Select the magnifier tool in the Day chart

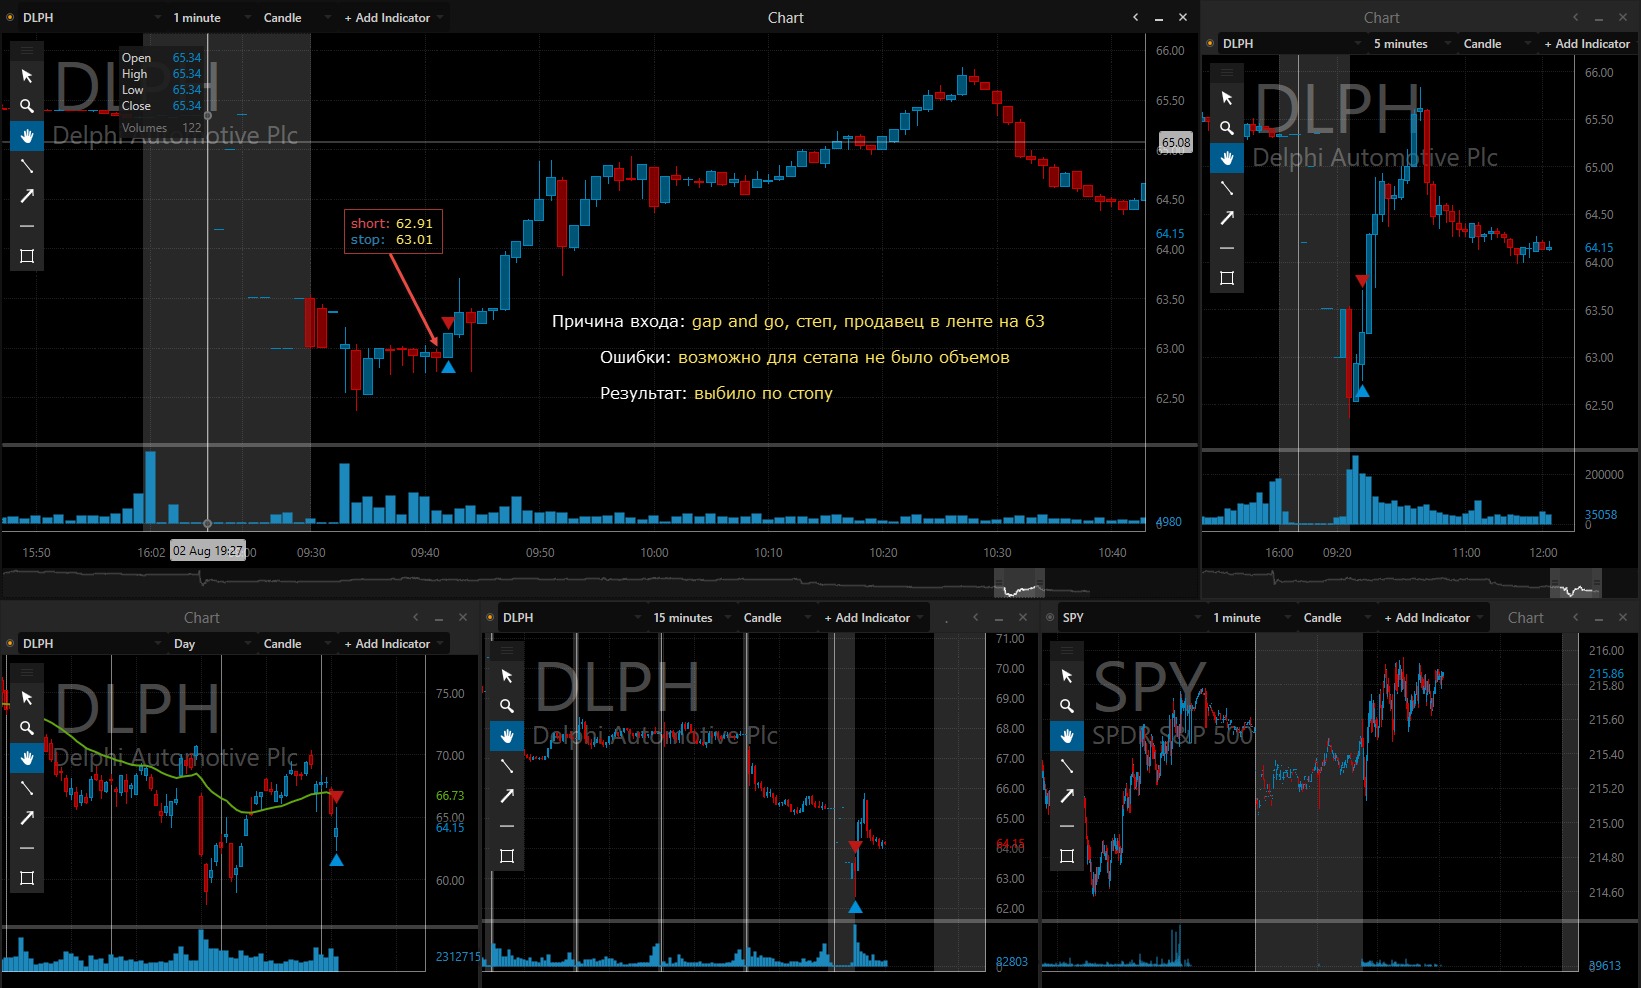[x=27, y=728]
